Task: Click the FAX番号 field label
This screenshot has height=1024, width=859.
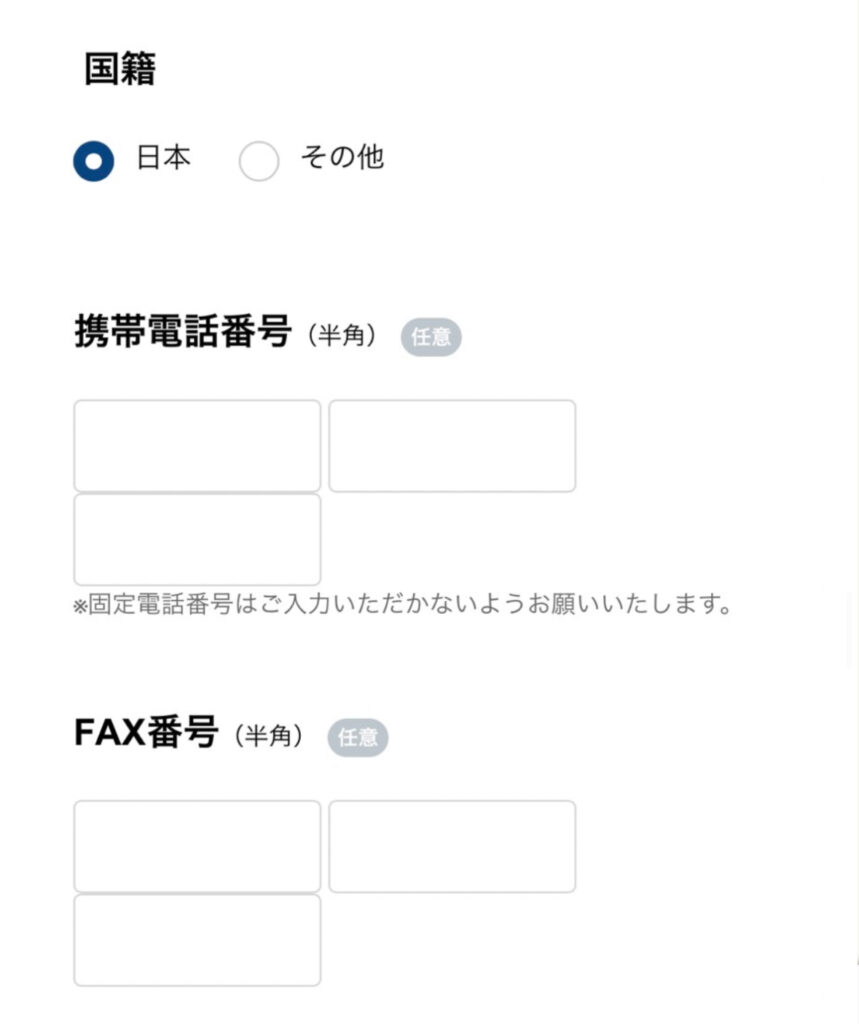Action: click(x=146, y=733)
